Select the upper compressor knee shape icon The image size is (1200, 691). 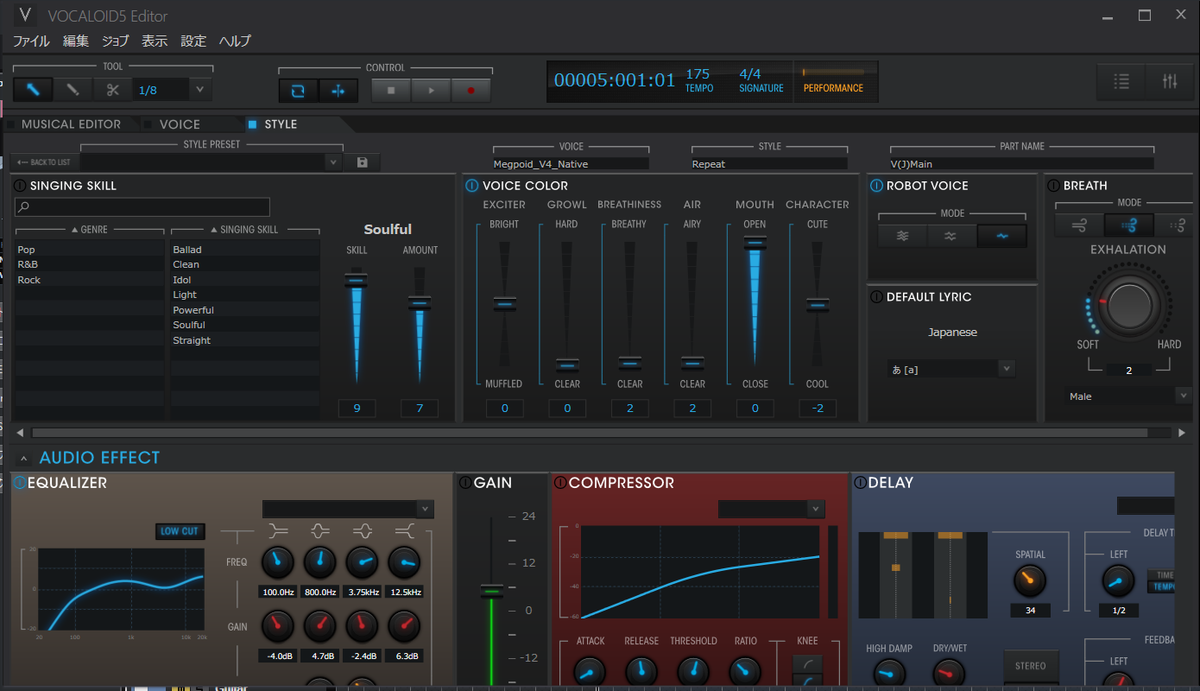point(807,663)
